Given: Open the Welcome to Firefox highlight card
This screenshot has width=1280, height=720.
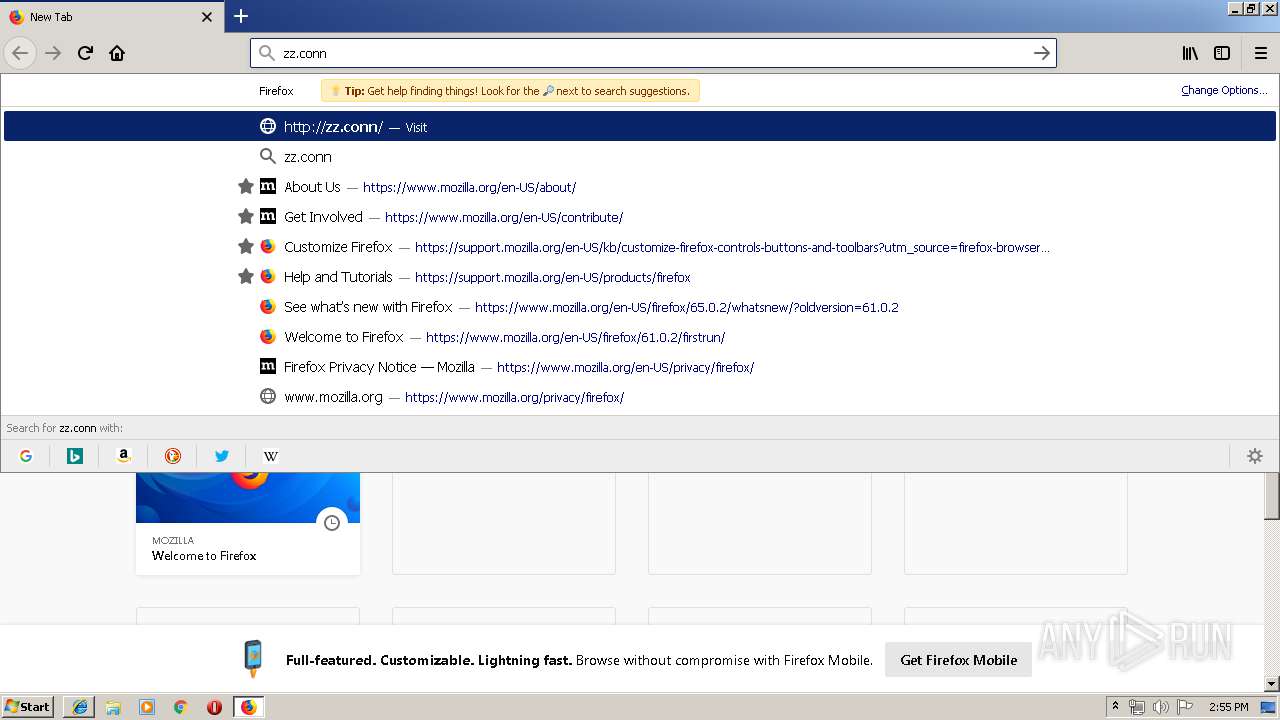Looking at the screenshot, I should [x=248, y=524].
